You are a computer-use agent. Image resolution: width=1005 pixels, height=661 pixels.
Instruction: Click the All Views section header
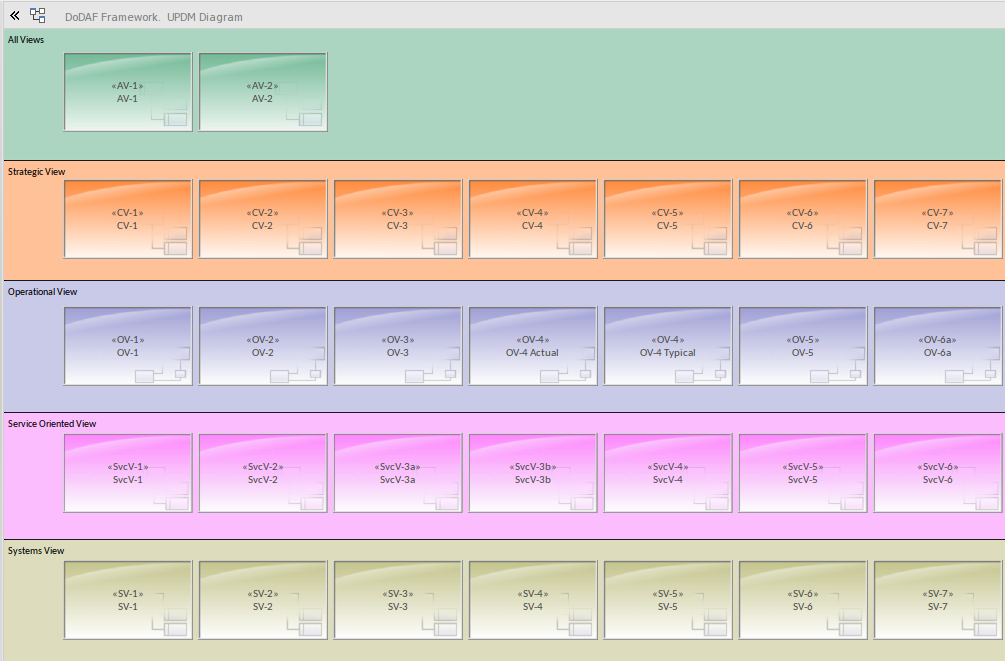coord(26,40)
